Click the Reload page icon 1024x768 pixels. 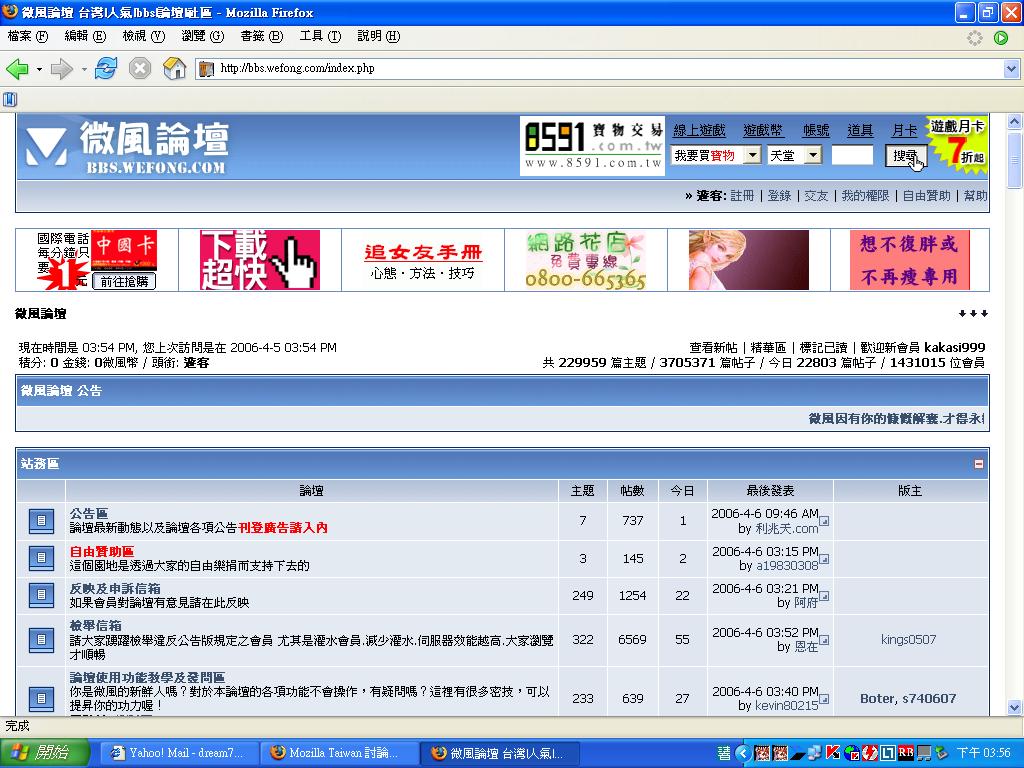[106, 69]
